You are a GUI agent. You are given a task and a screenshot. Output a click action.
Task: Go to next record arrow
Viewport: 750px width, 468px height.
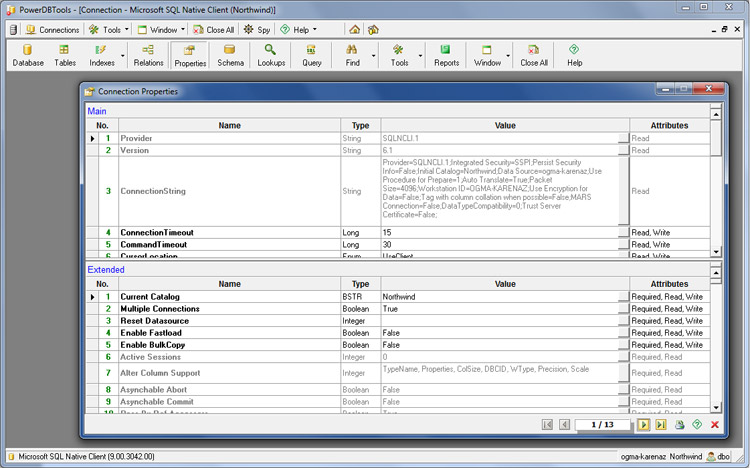644,425
